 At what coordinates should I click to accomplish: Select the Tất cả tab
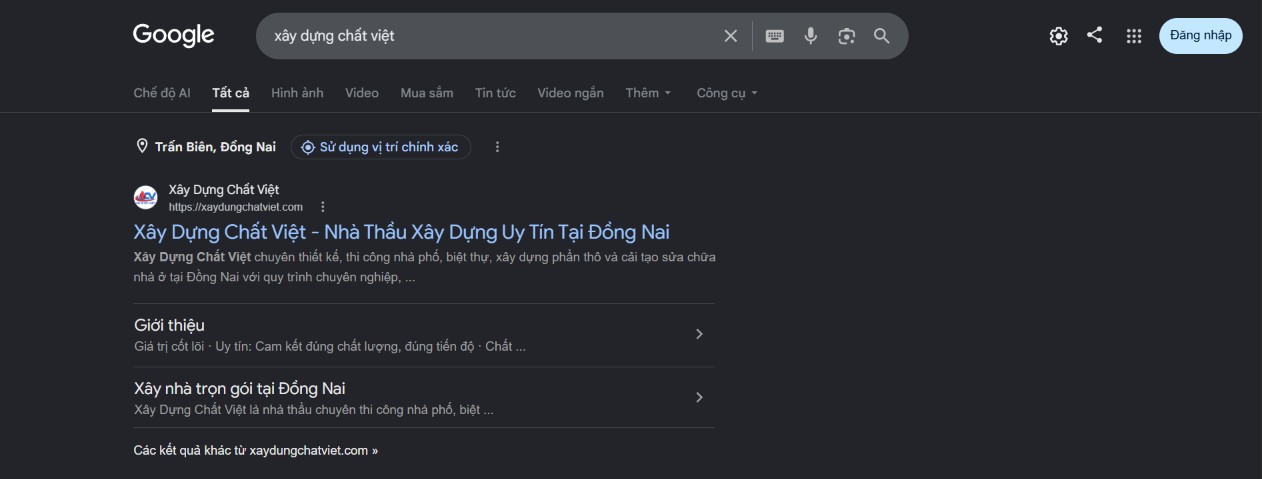(231, 93)
